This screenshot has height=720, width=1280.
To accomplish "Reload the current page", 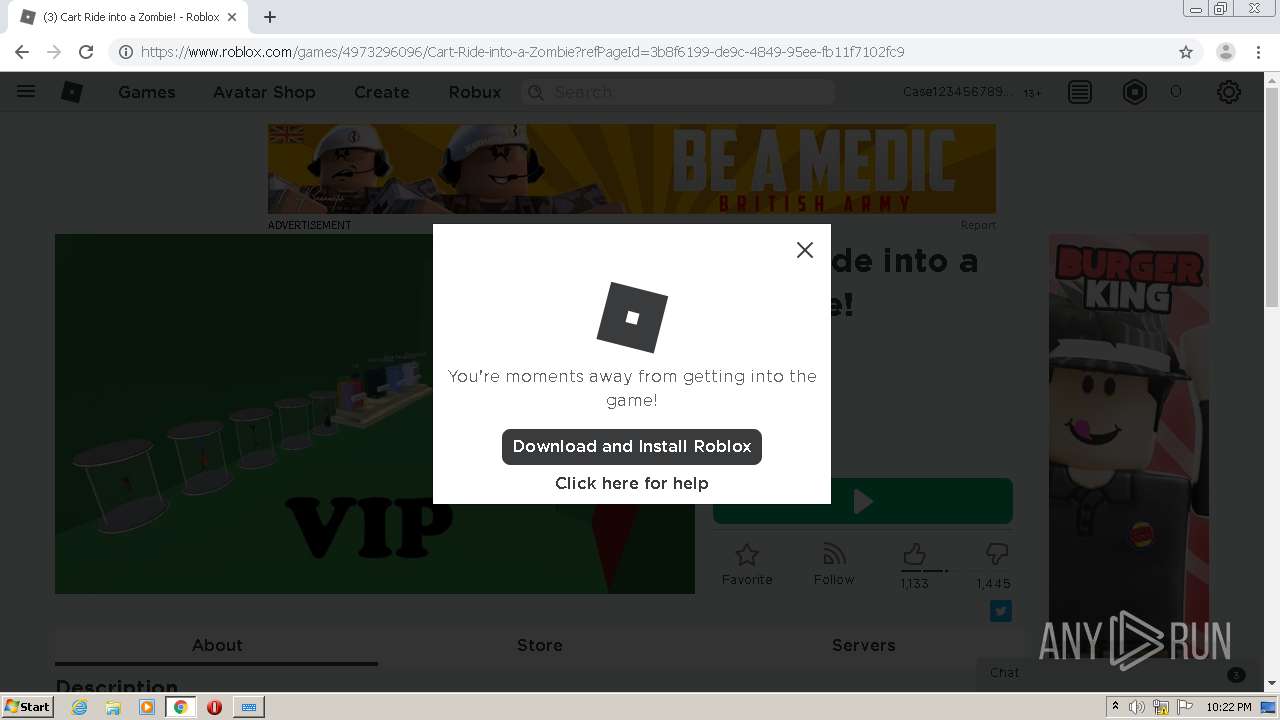I will (x=86, y=52).
